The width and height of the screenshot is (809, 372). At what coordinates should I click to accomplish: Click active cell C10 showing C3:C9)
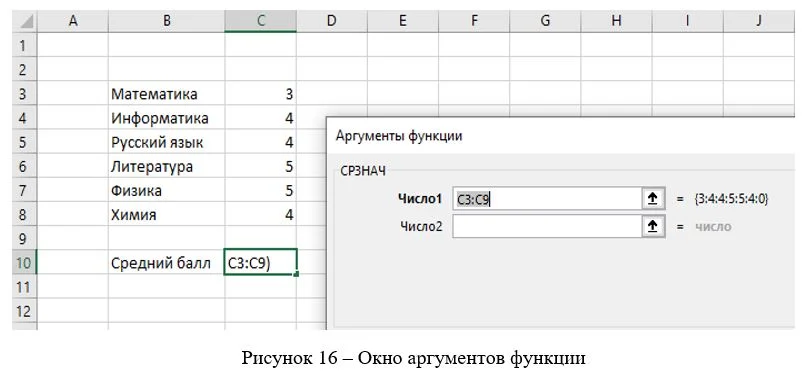coord(261,263)
